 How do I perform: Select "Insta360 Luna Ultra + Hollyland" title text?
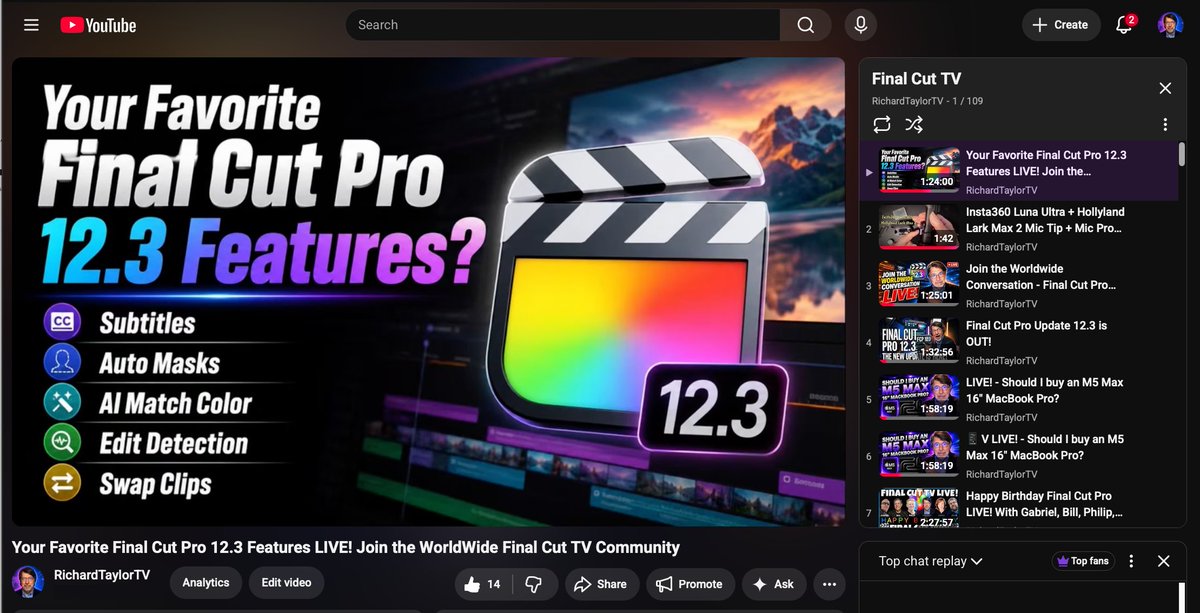point(1045,219)
